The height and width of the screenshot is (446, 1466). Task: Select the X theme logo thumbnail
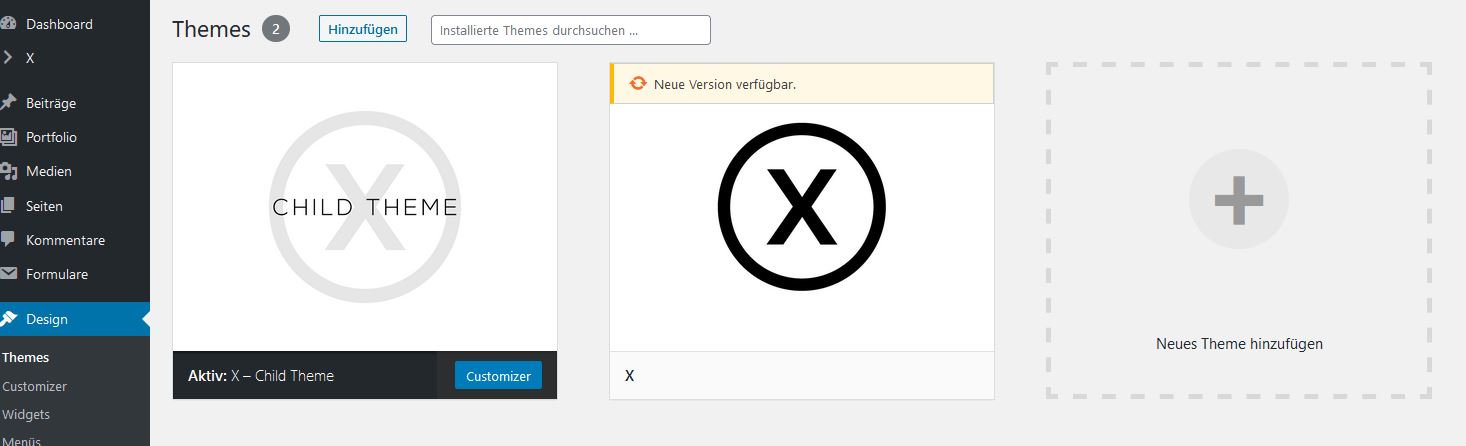(801, 207)
